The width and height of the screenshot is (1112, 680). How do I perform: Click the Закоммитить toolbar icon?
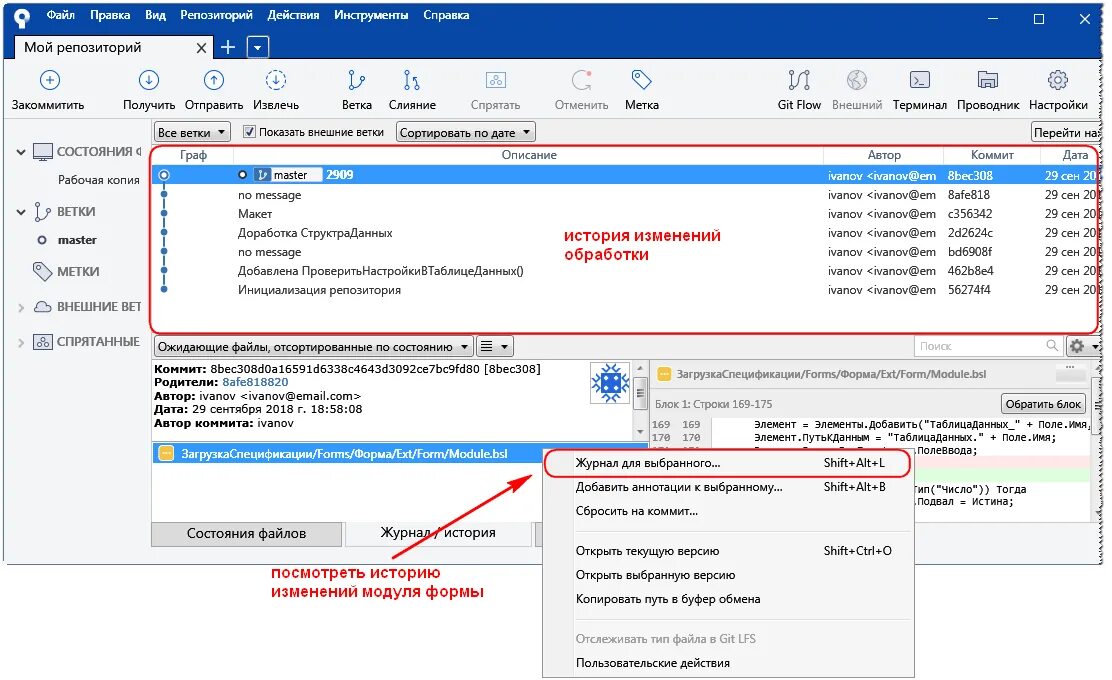click(x=49, y=80)
